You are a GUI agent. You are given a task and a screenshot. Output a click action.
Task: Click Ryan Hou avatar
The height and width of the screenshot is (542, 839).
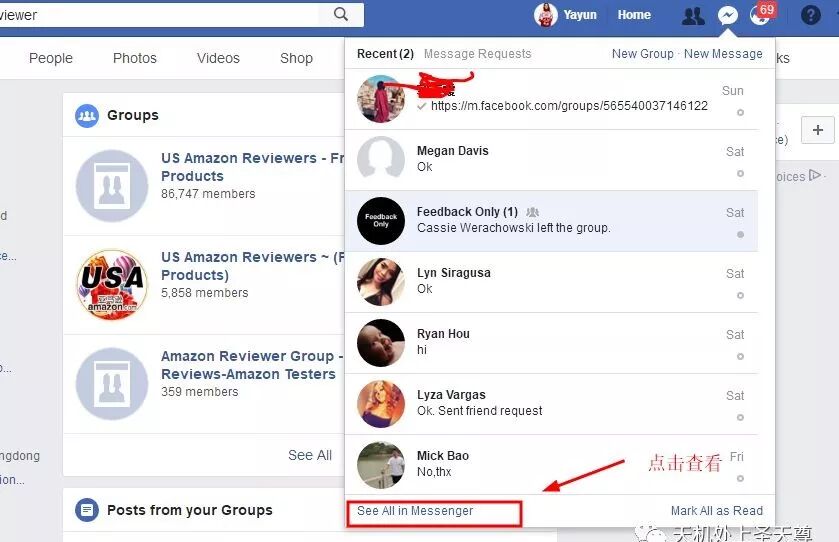coord(381,342)
